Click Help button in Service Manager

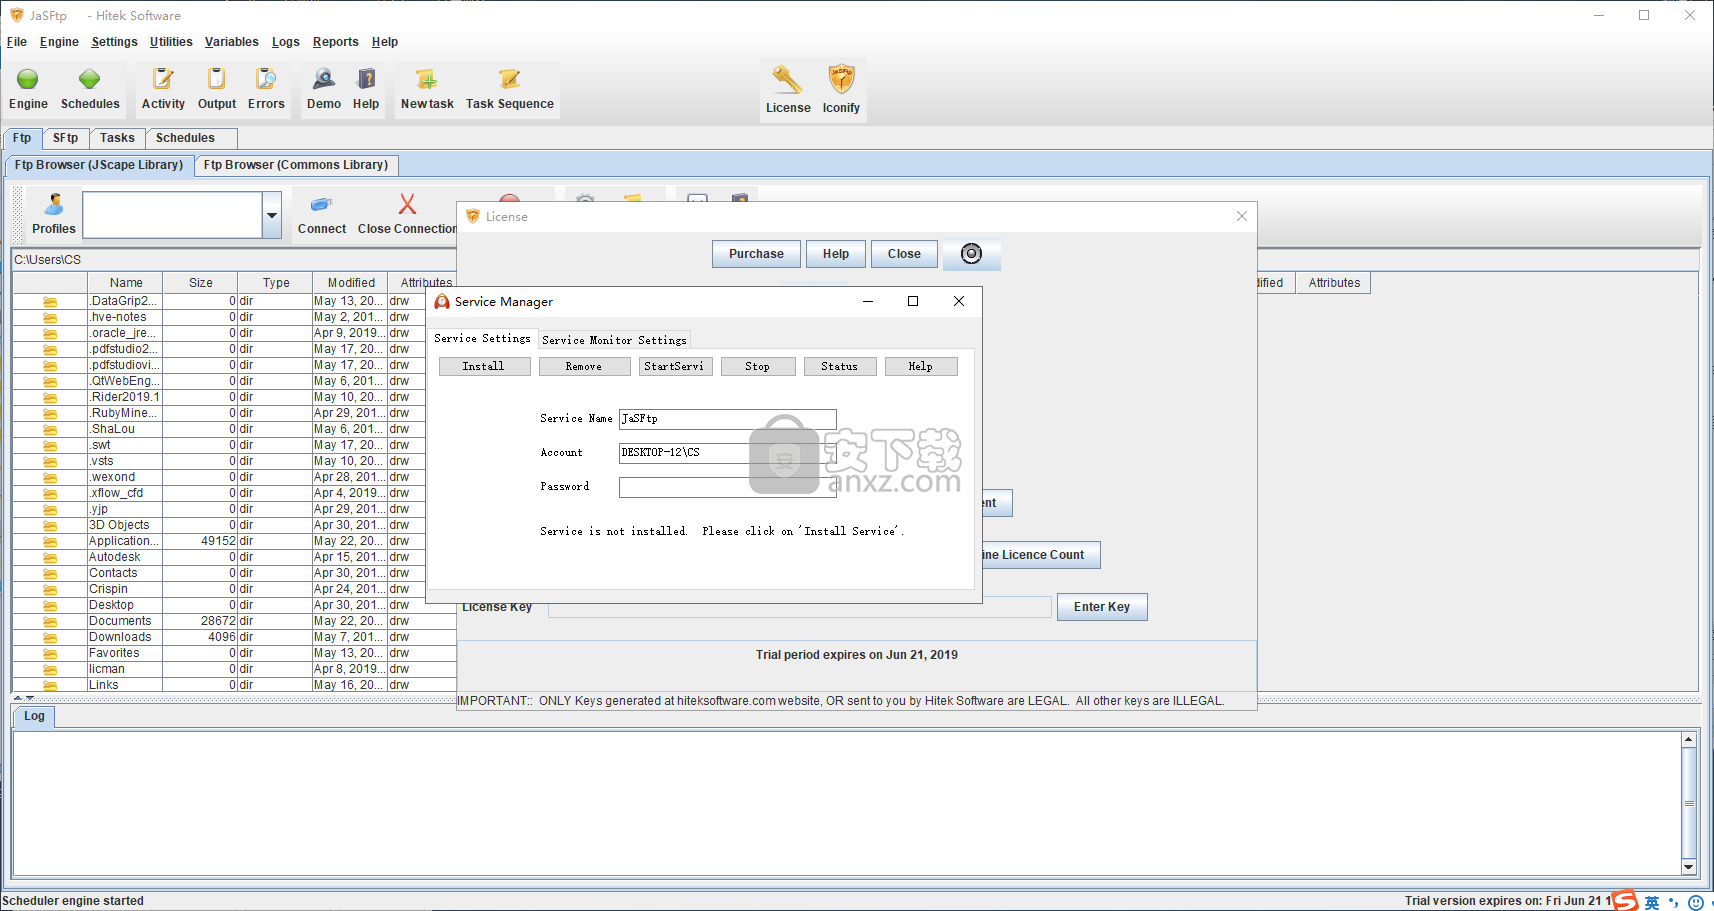[921, 367]
